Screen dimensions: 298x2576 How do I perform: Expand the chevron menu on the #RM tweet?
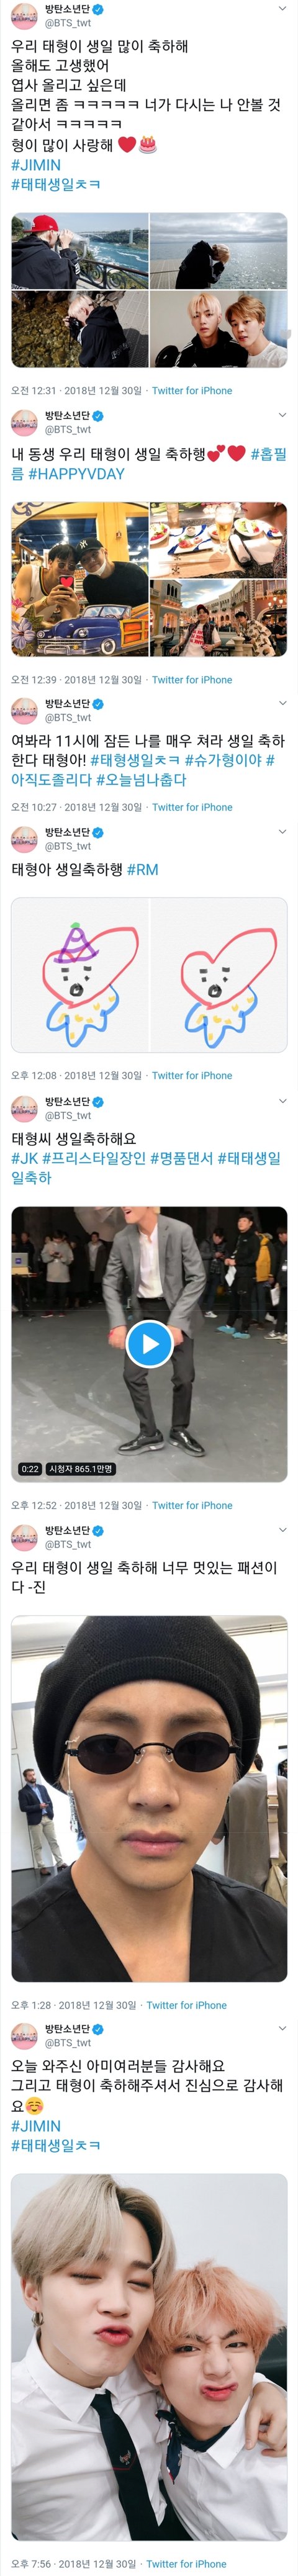tap(282, 832)
